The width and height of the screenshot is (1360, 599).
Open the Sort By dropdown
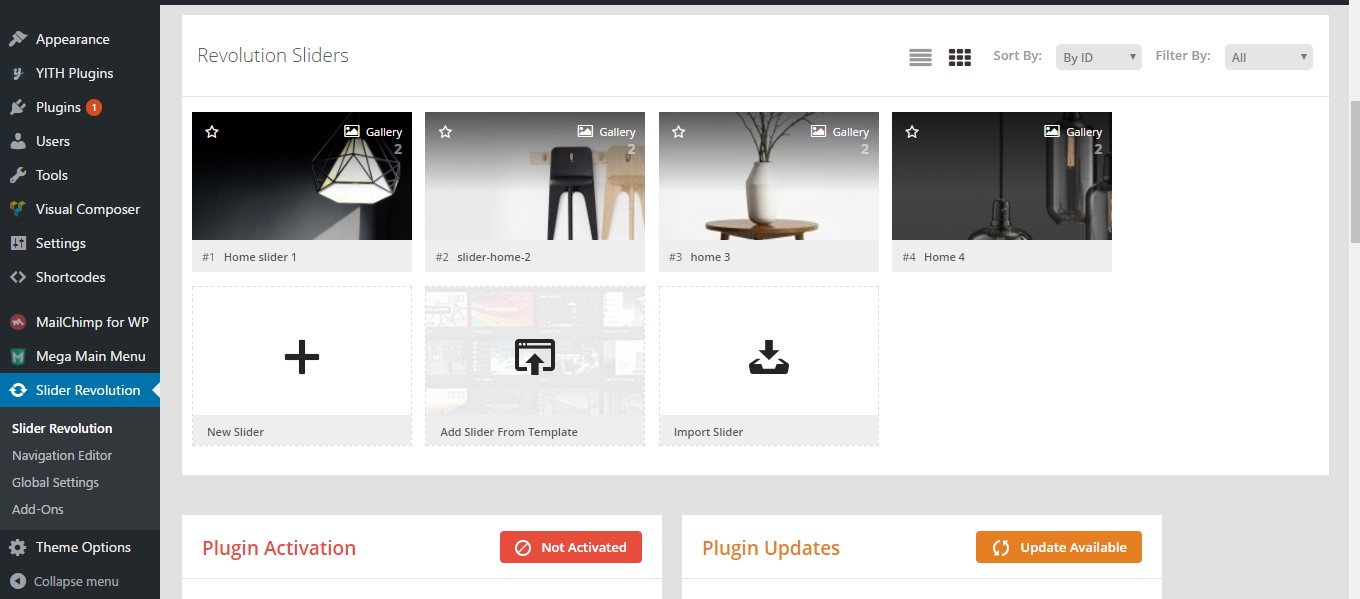(1097, 57)
